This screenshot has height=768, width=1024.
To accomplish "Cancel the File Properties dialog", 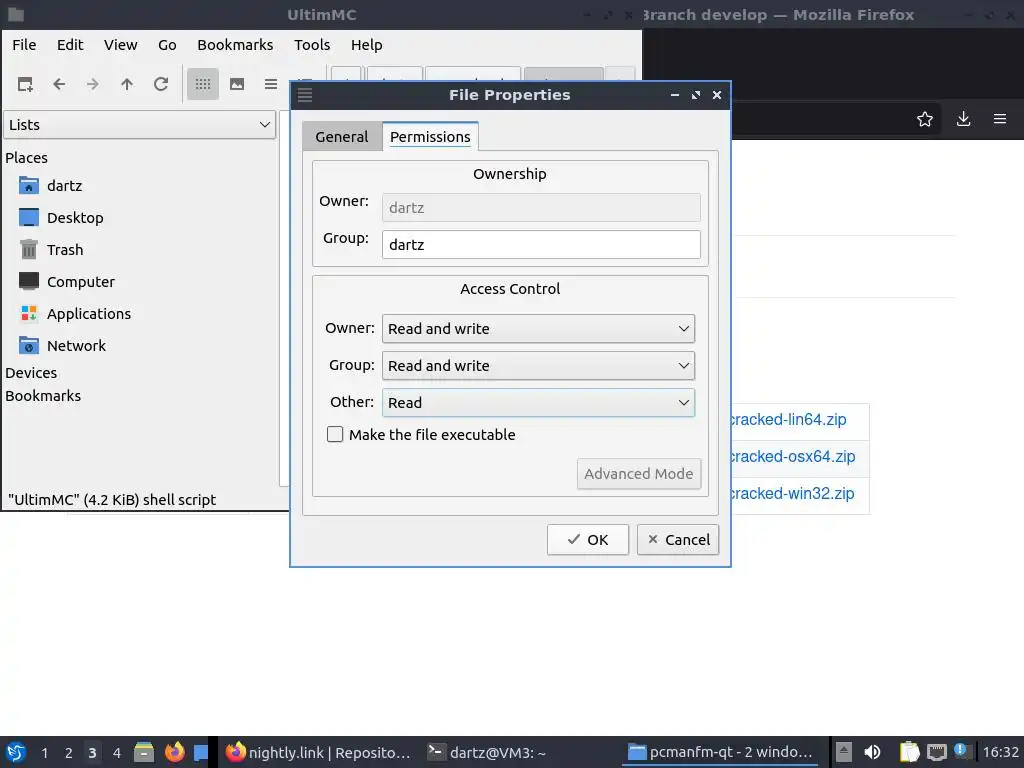I will [x=678, y=540].
